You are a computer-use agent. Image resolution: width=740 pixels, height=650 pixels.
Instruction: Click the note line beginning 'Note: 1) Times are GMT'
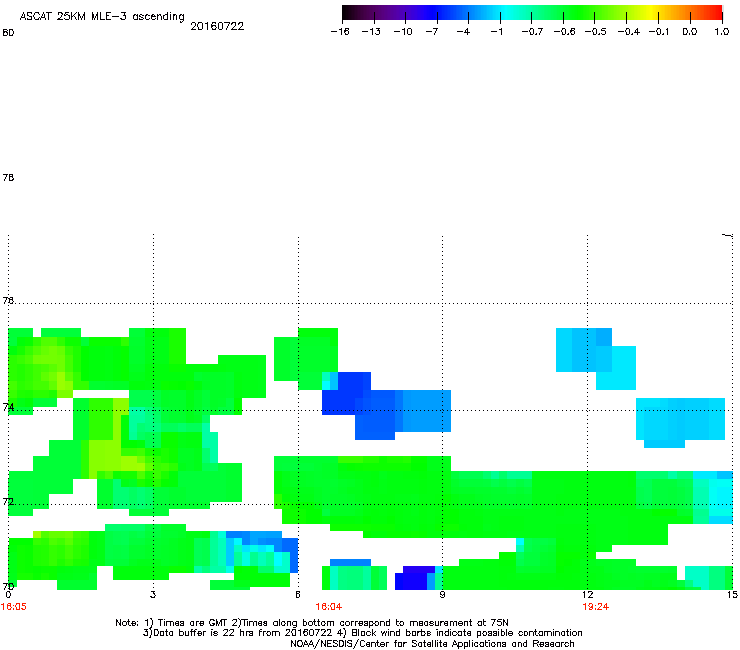click(x=311, y=623)
